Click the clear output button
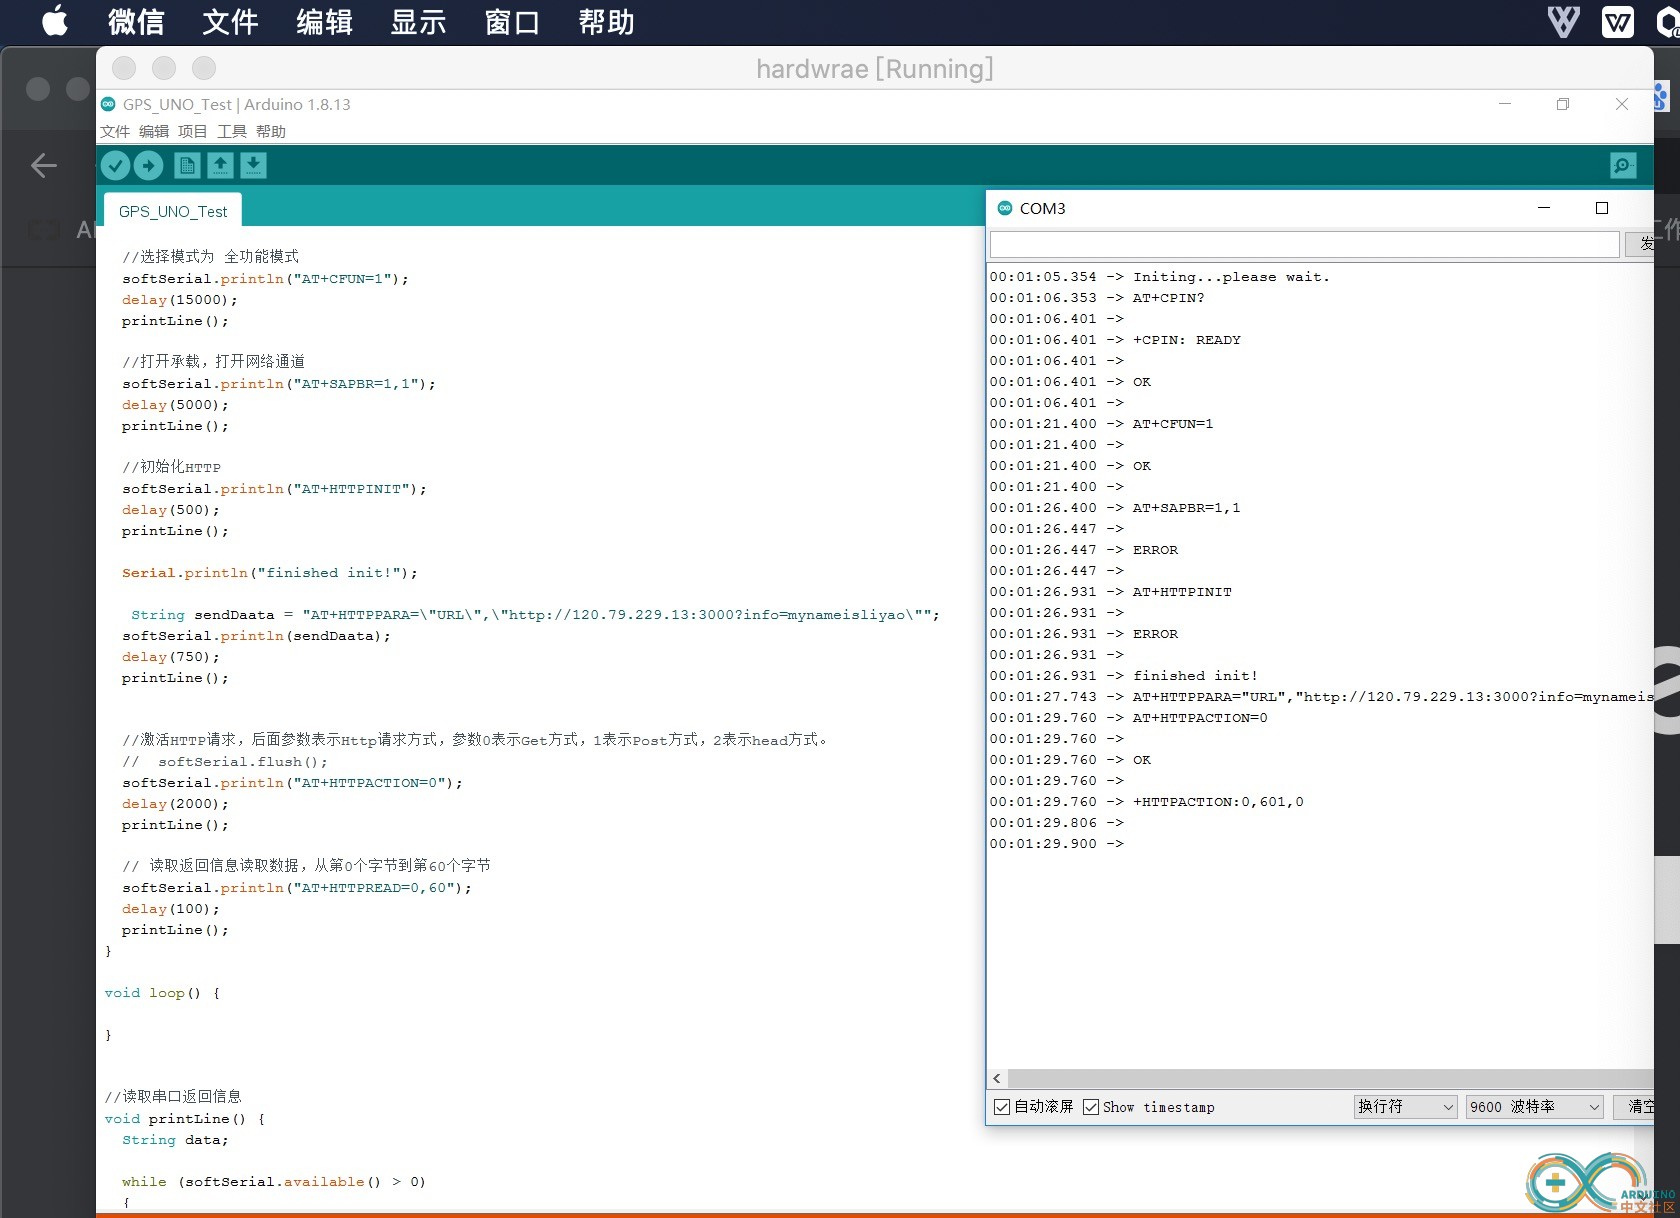The width and height of the screenshot is (1680, 1218). tap(1634, 1107)
